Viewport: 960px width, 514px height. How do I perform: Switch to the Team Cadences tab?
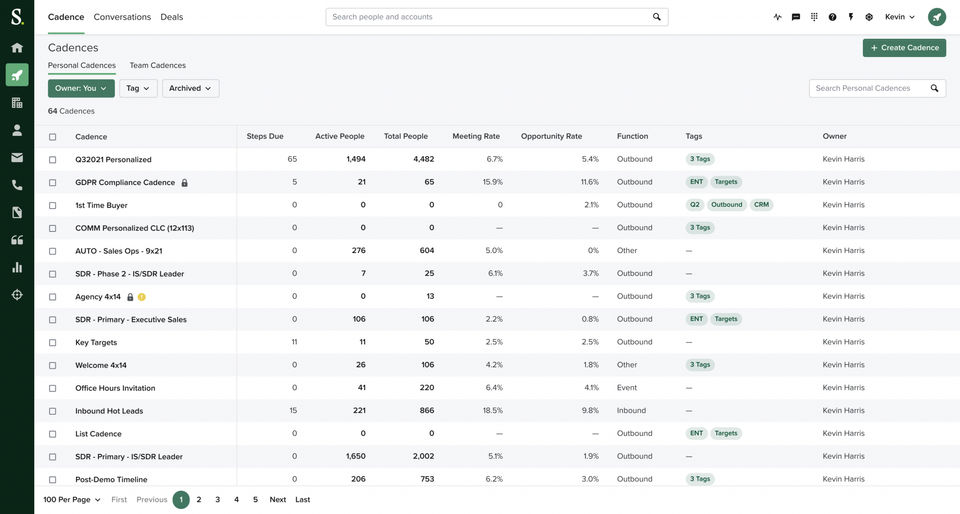[157, 65]
